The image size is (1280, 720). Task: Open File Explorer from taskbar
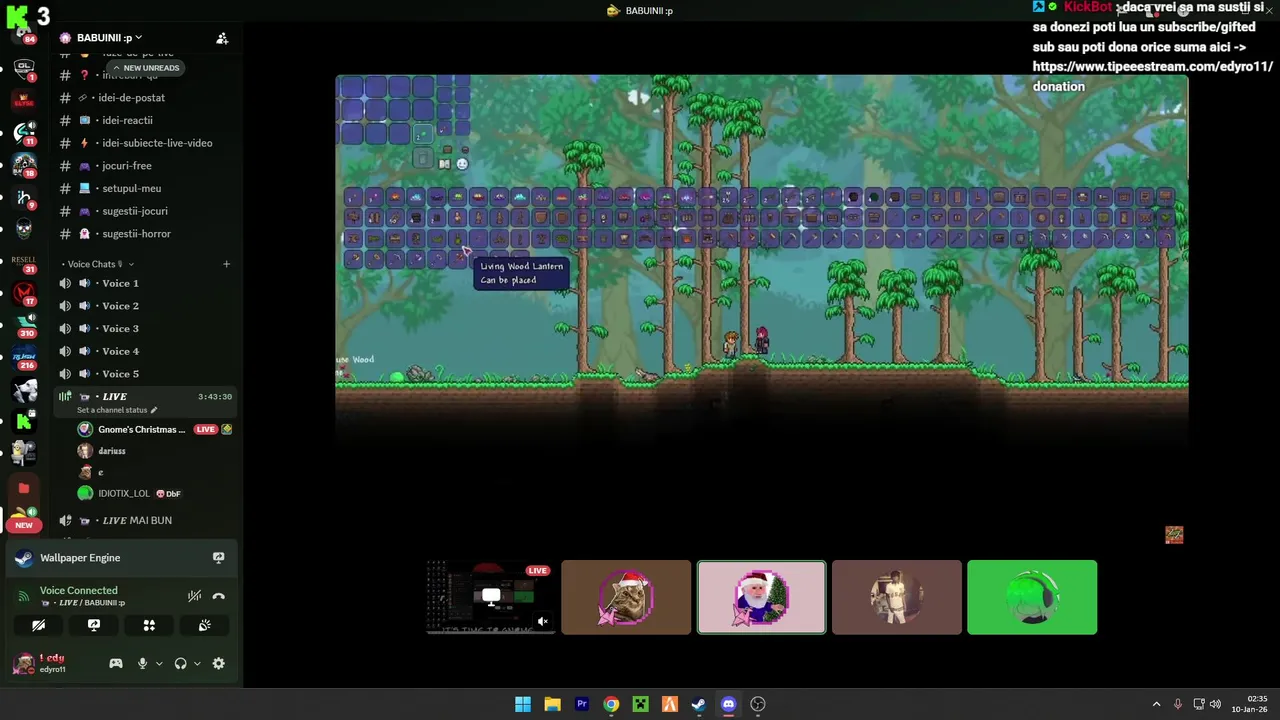tap(552, 704)
